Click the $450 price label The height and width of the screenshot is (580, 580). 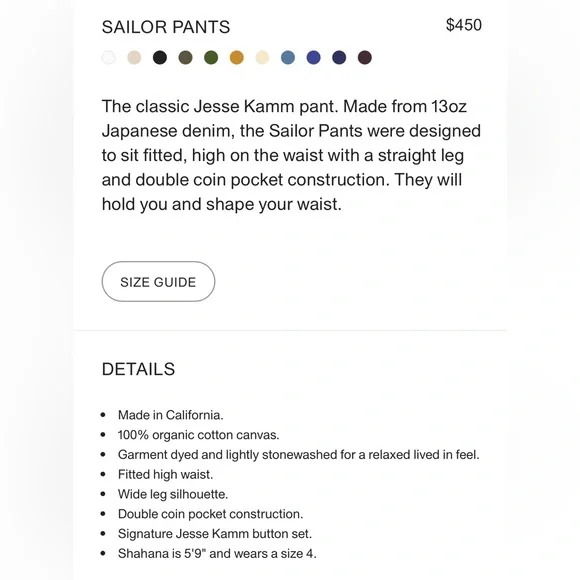click(463, 25)
